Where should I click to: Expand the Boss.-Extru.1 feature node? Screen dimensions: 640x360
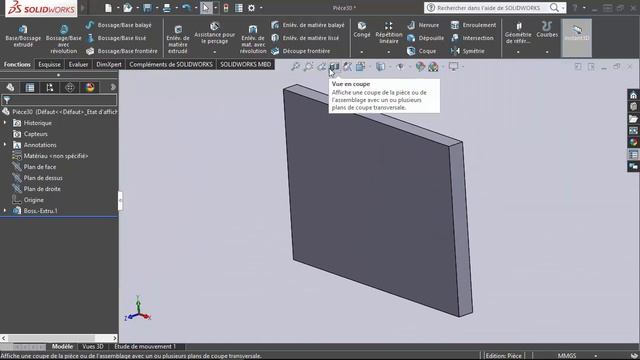(5, 211)
